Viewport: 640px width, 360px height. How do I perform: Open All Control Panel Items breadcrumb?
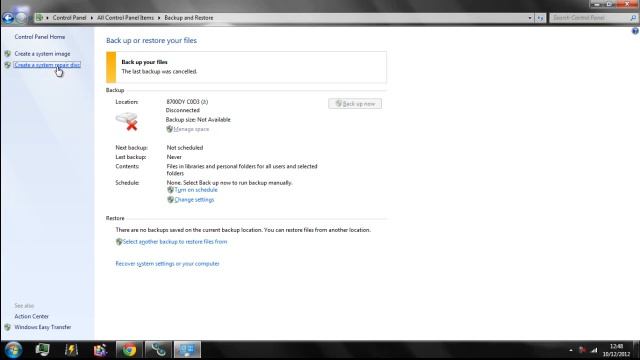(125, 18)
